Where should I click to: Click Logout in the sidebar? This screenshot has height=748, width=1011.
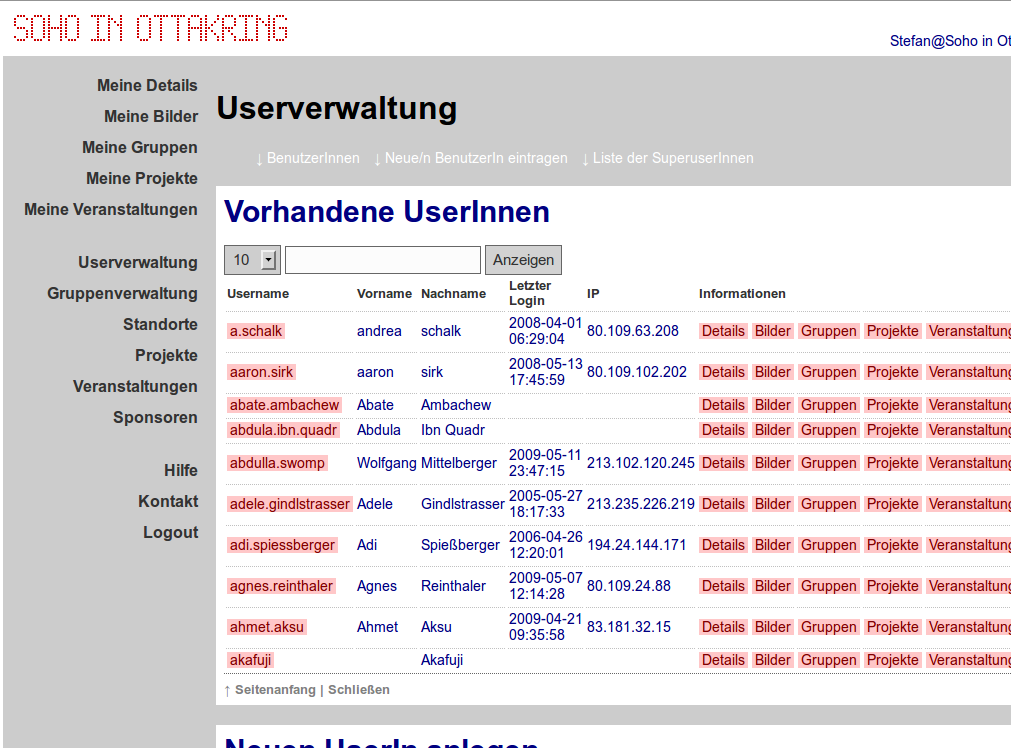click(x=171, y=532)
